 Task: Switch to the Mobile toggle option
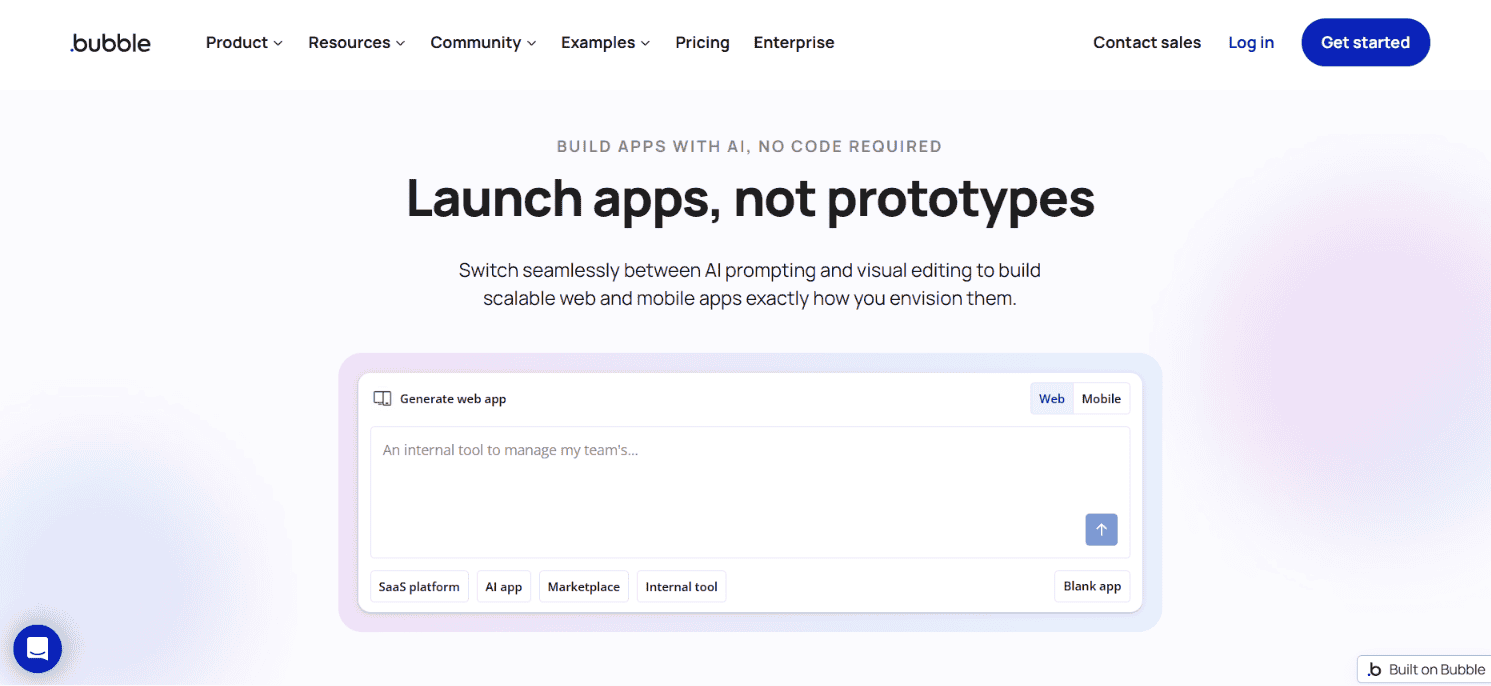tap(1101, 398)
